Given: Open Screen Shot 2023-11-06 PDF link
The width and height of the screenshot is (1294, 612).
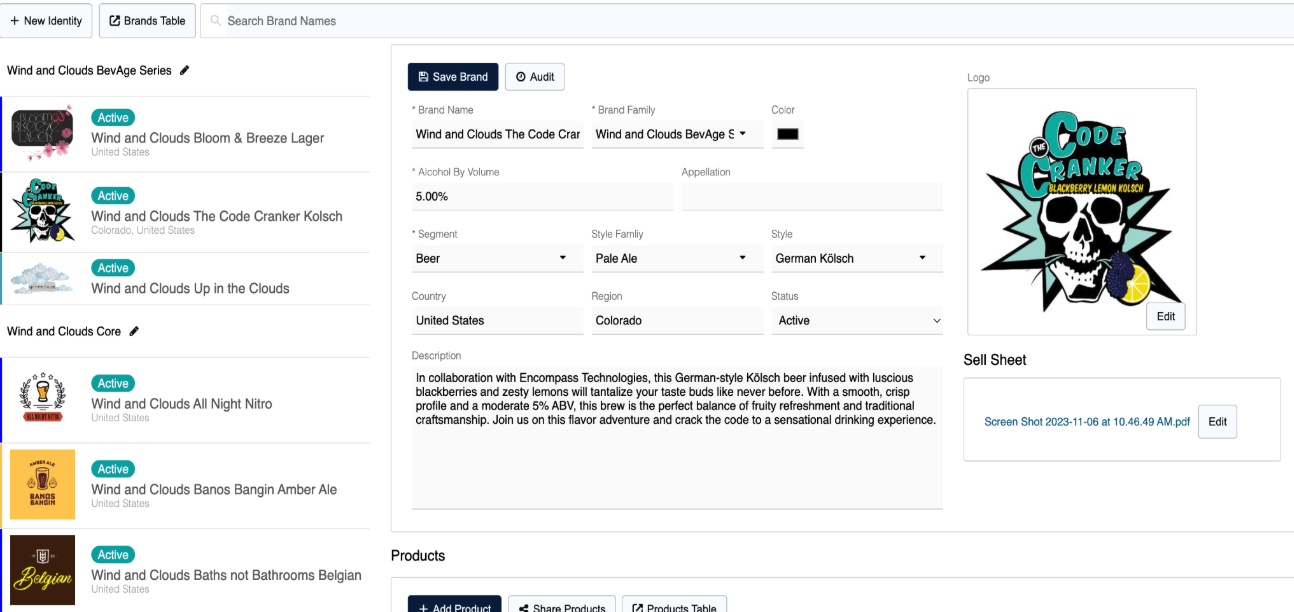Looking at the screenshot, I should coord(1087,422).
